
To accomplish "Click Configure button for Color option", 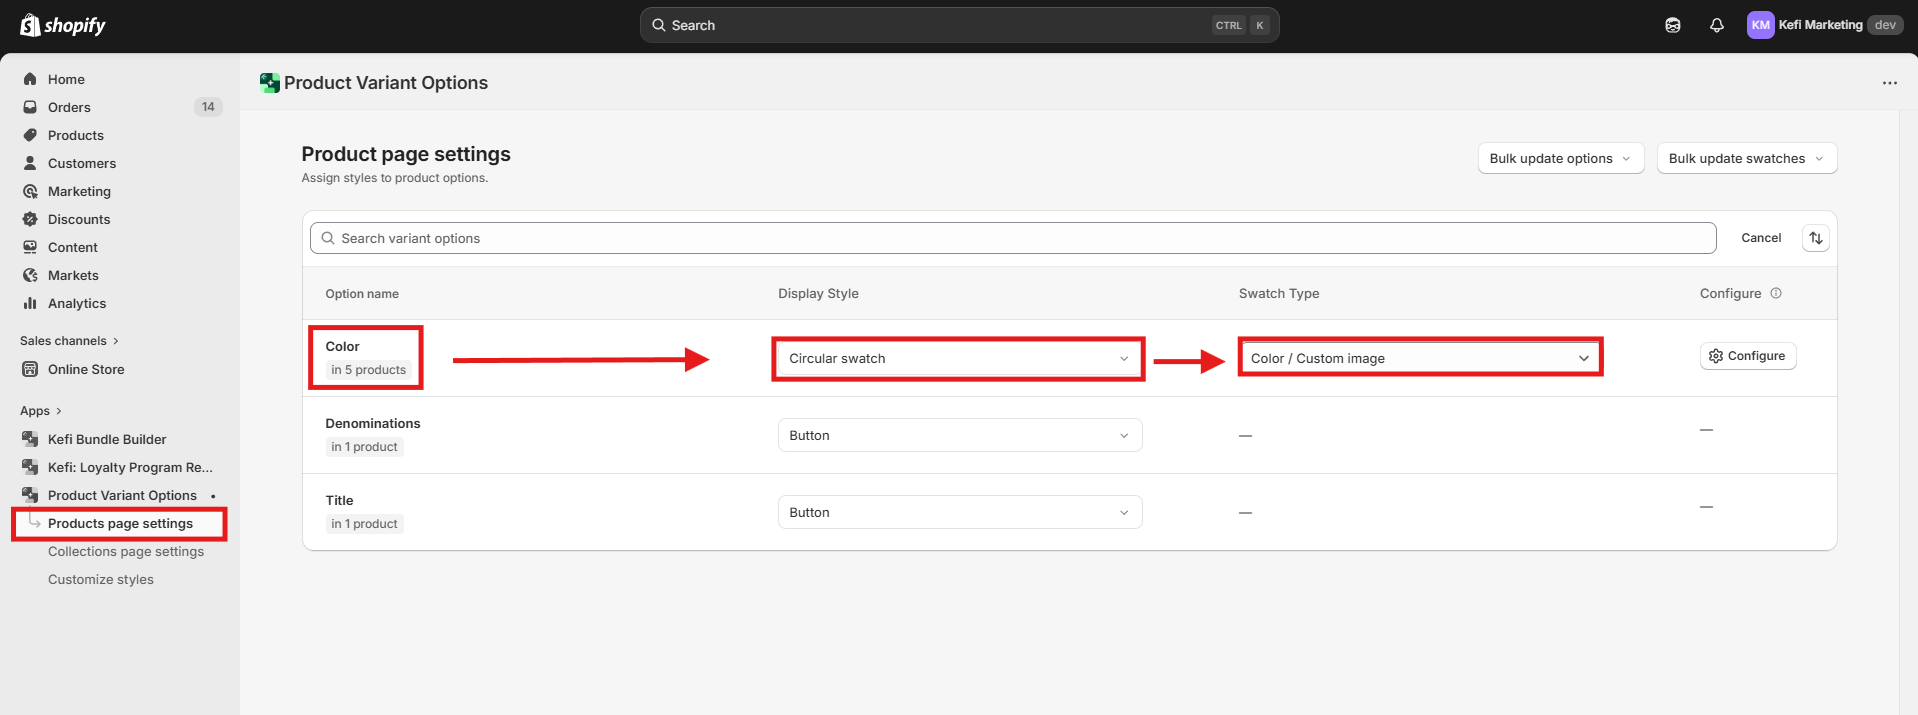I will coord(1747,356).
